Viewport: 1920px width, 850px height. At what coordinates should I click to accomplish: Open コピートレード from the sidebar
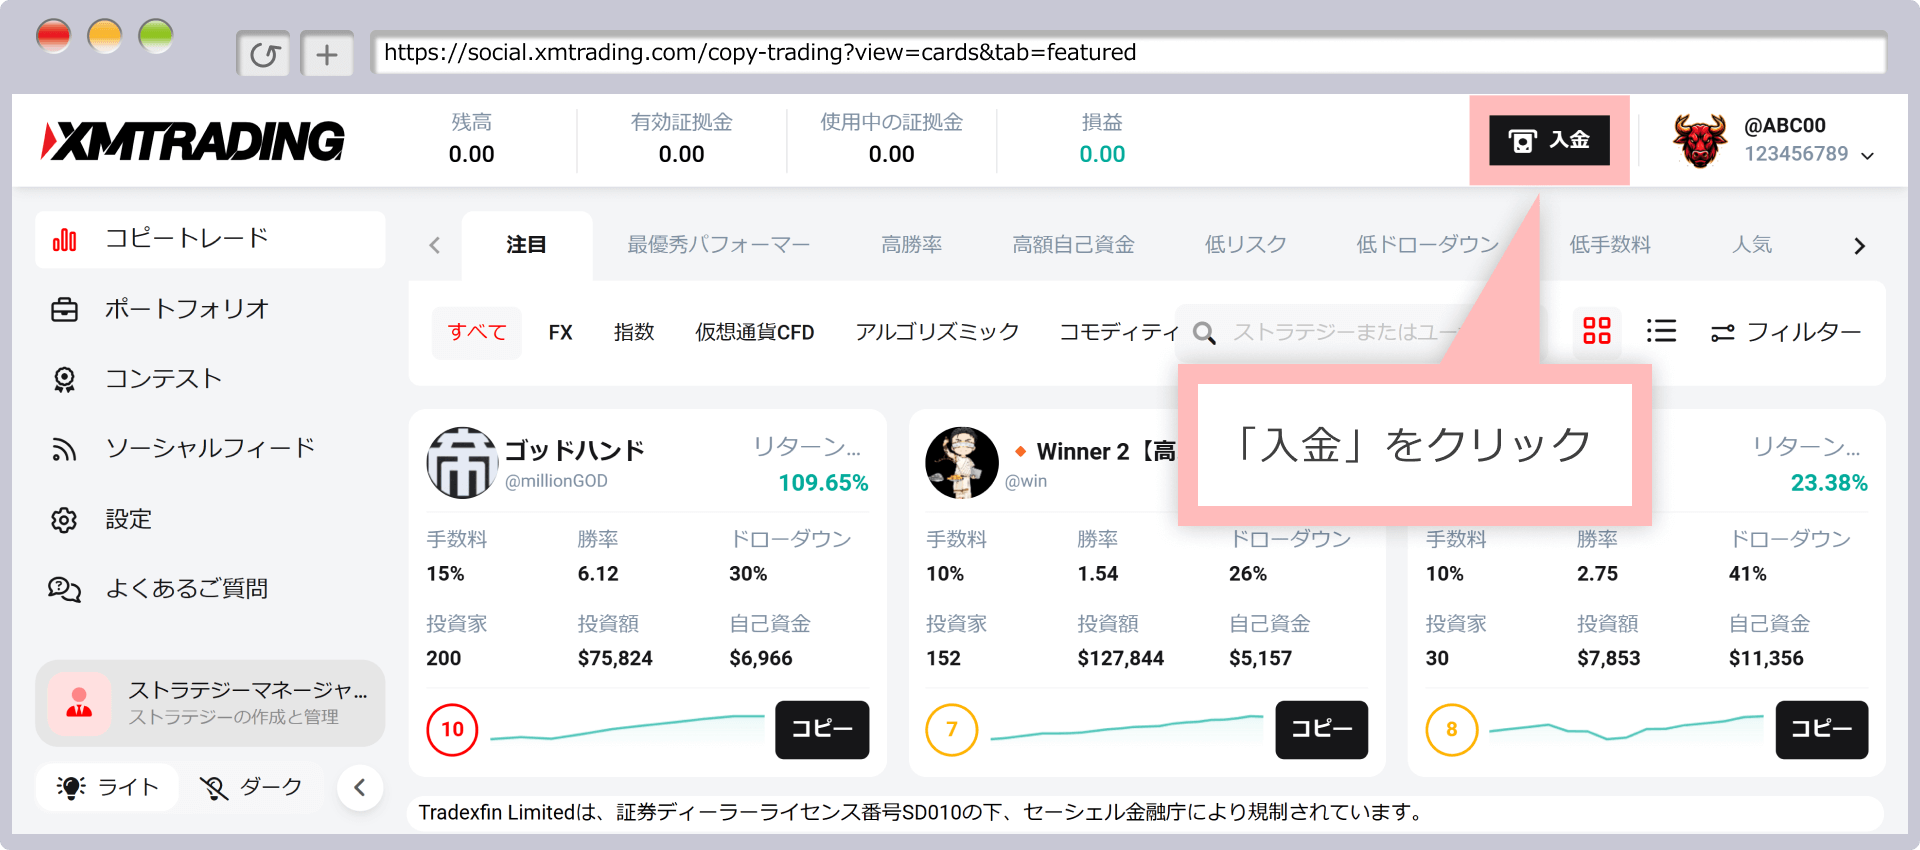186,239
